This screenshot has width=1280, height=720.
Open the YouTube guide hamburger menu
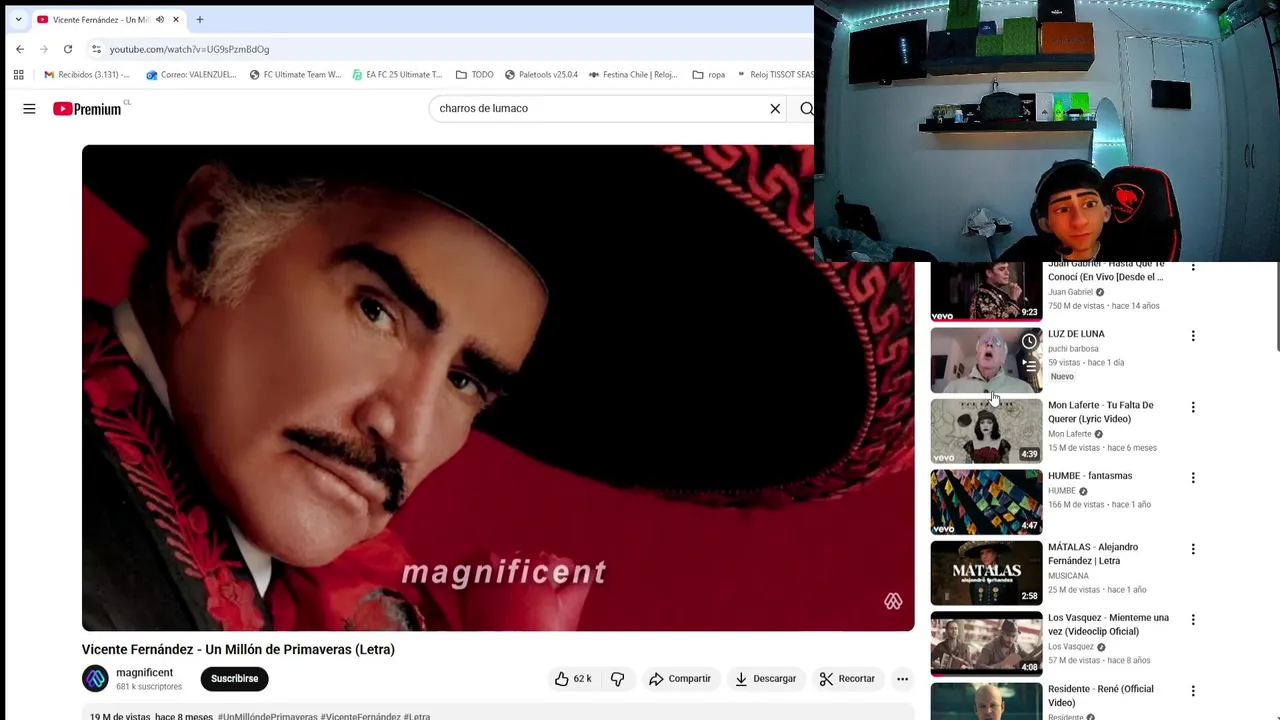29,109
